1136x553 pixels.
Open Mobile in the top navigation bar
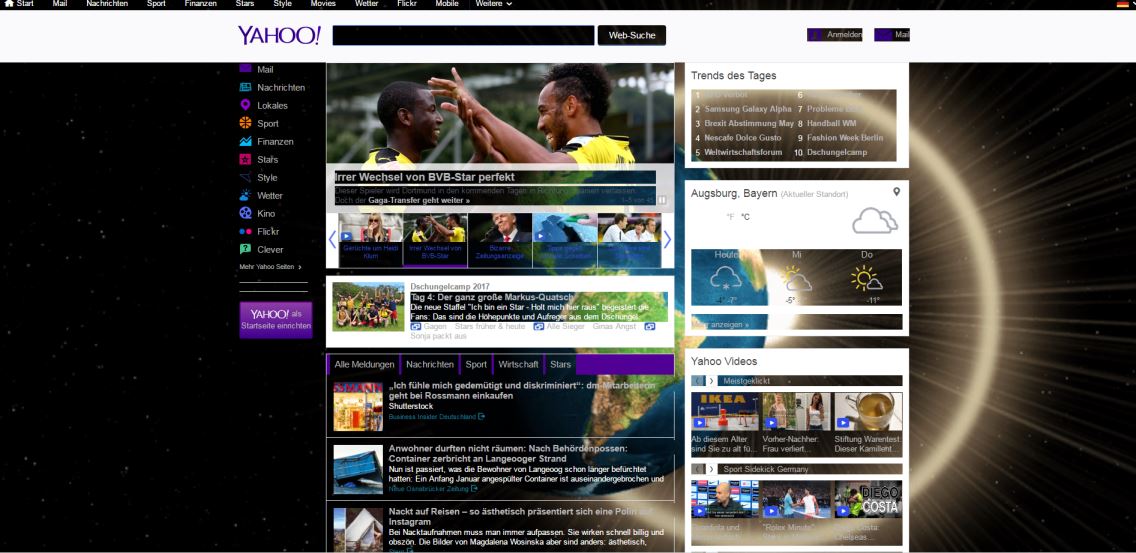tap(447, 4)
